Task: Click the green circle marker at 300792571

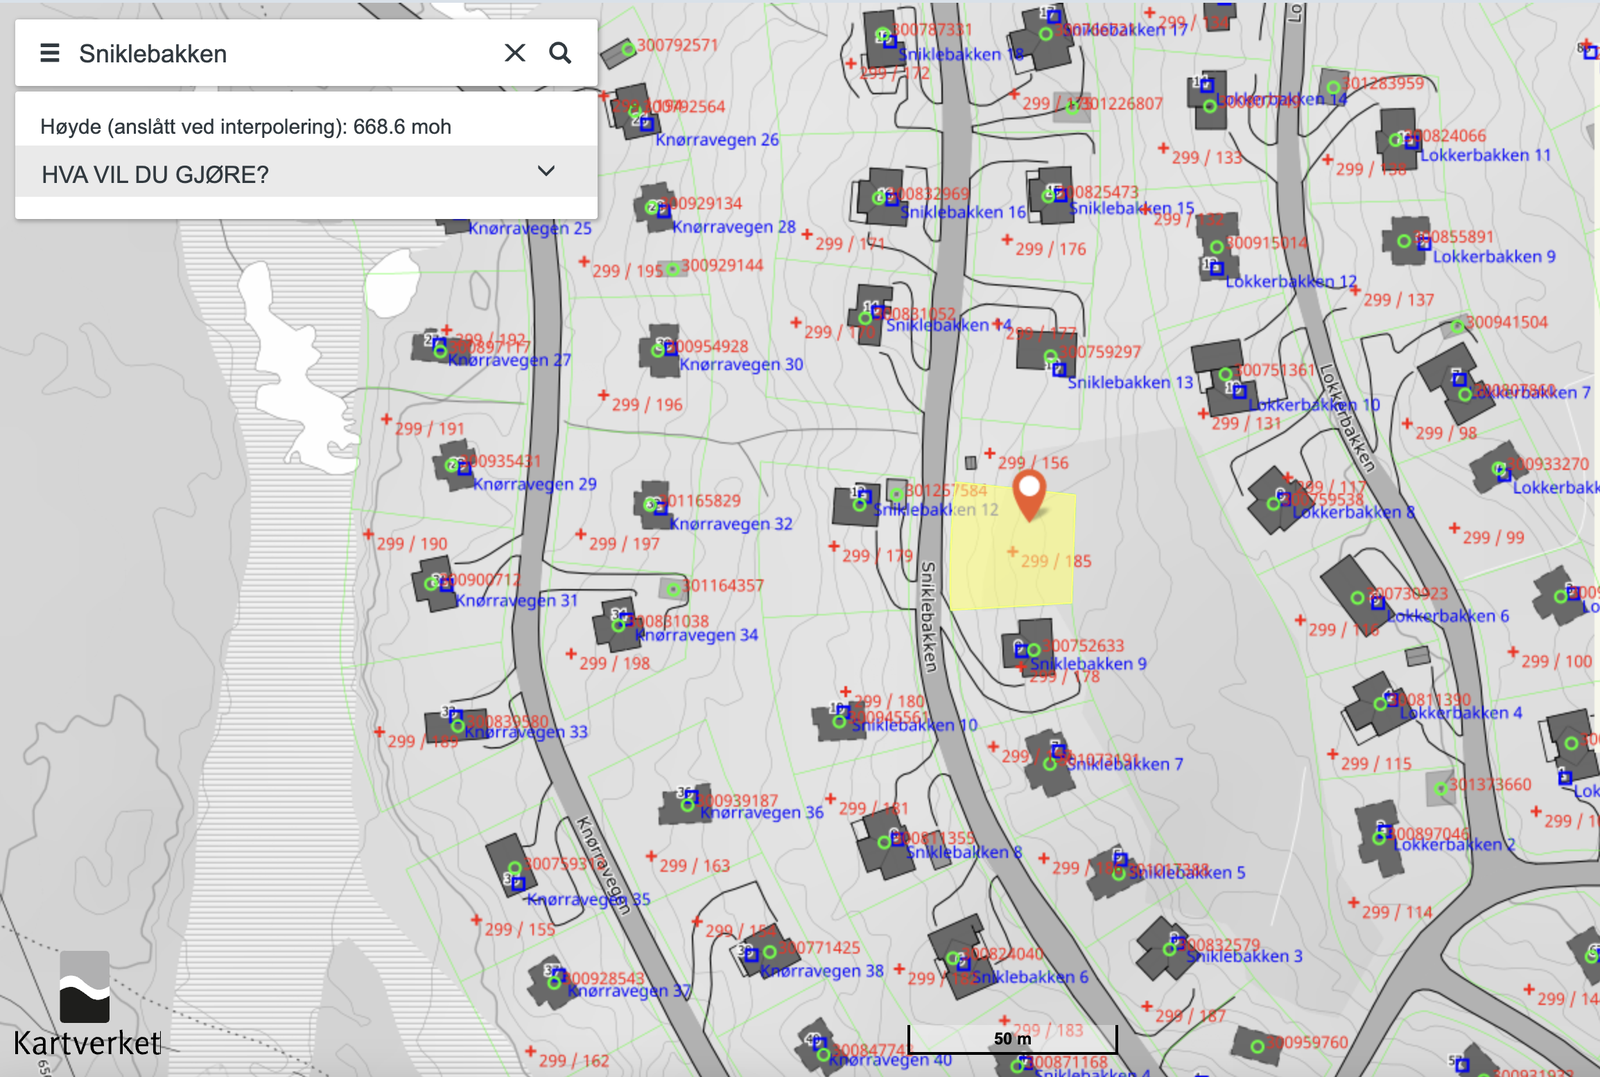Action: (627, 48)
